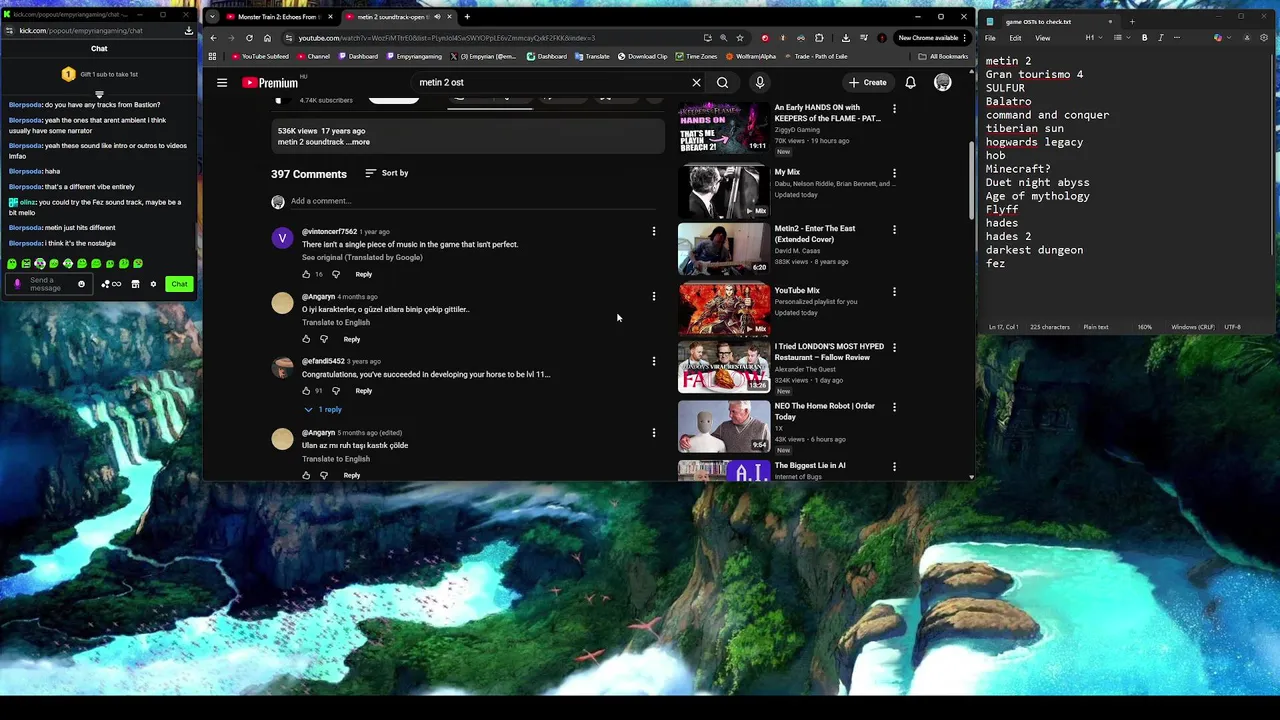Open Wolfram|Alpha bookmark
Viewport: 1280px width, 720px height.
(x=751, y=56)
